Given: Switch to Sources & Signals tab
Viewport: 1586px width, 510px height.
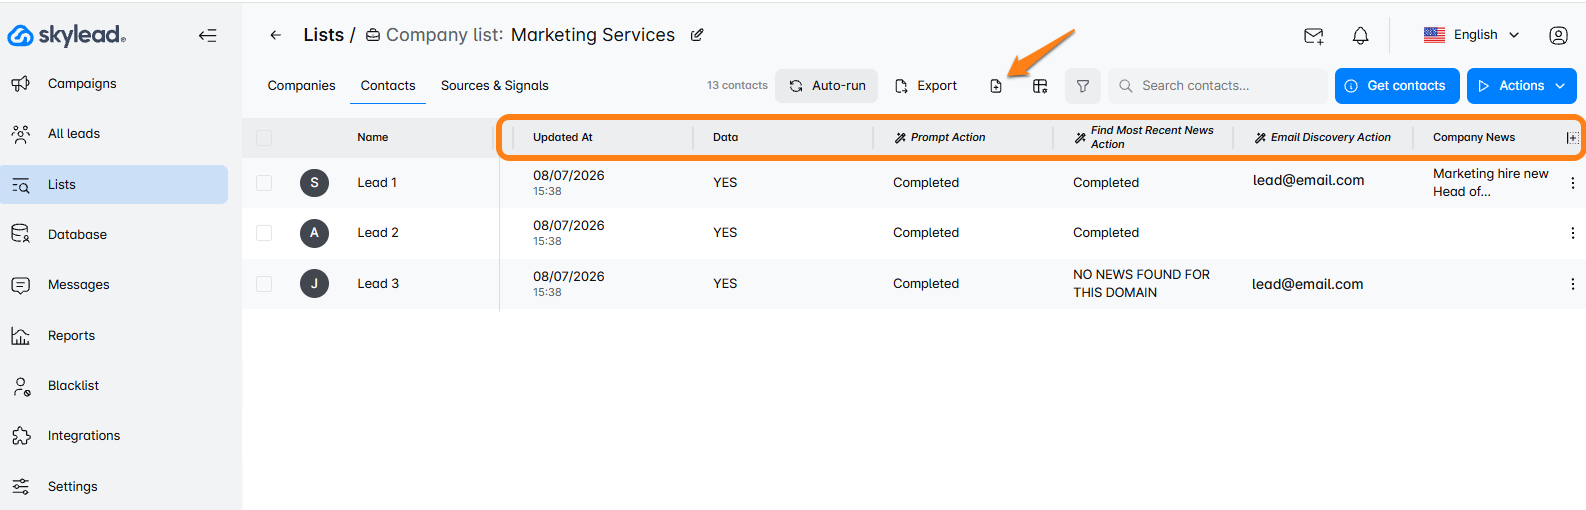Looking at the screenshot, I should (x=495, y=86).
